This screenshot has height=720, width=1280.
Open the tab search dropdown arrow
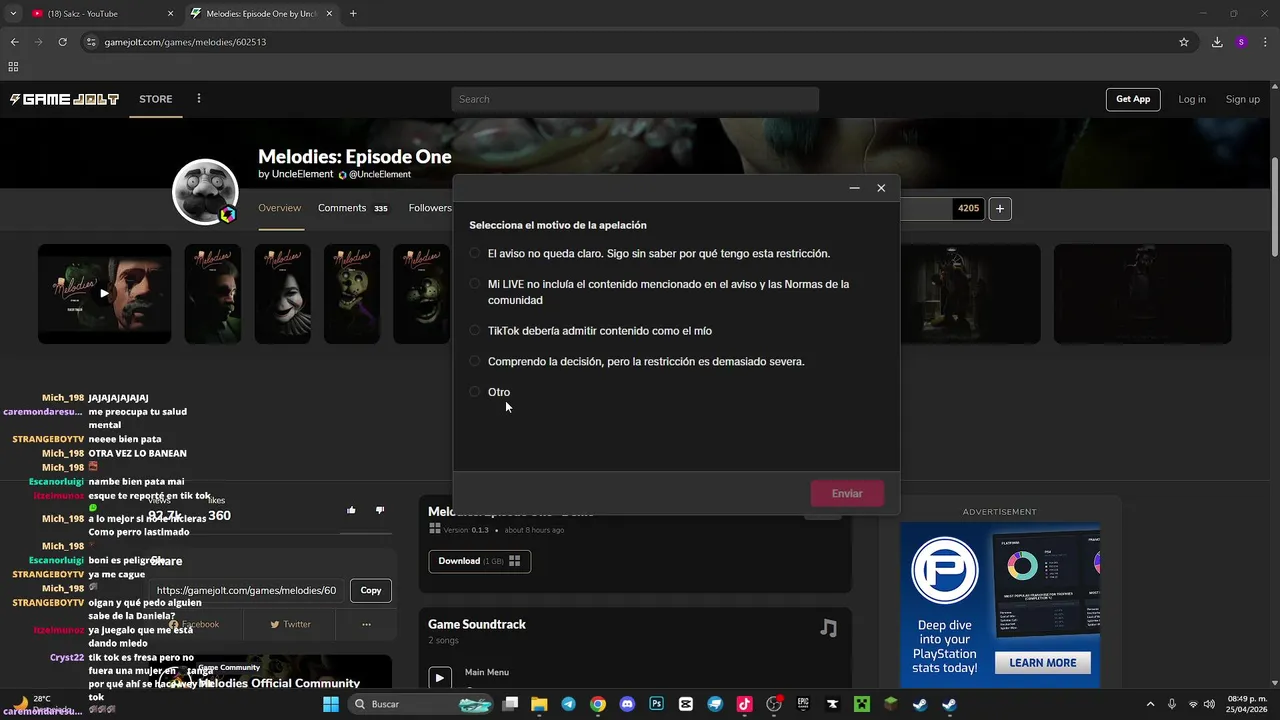pos(13,14)
